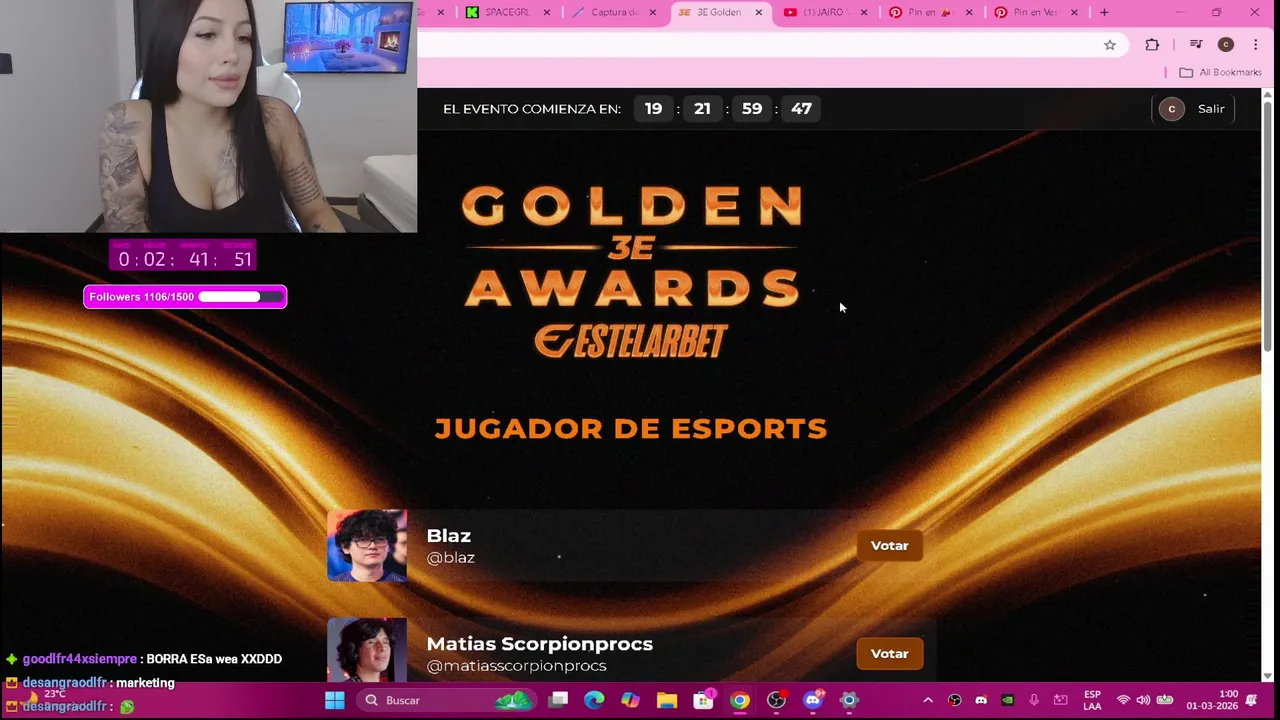The image size is (1280, 720).
Task: Open Matias Scorpionprocs' profile photo
Action: (367, 649)
